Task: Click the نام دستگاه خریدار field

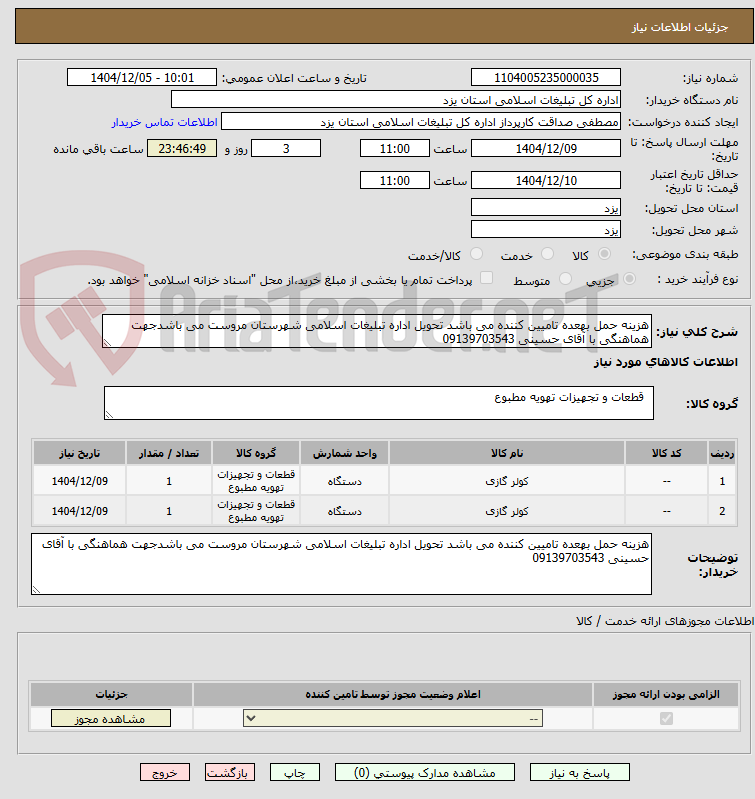Action: tap(396, 100)
